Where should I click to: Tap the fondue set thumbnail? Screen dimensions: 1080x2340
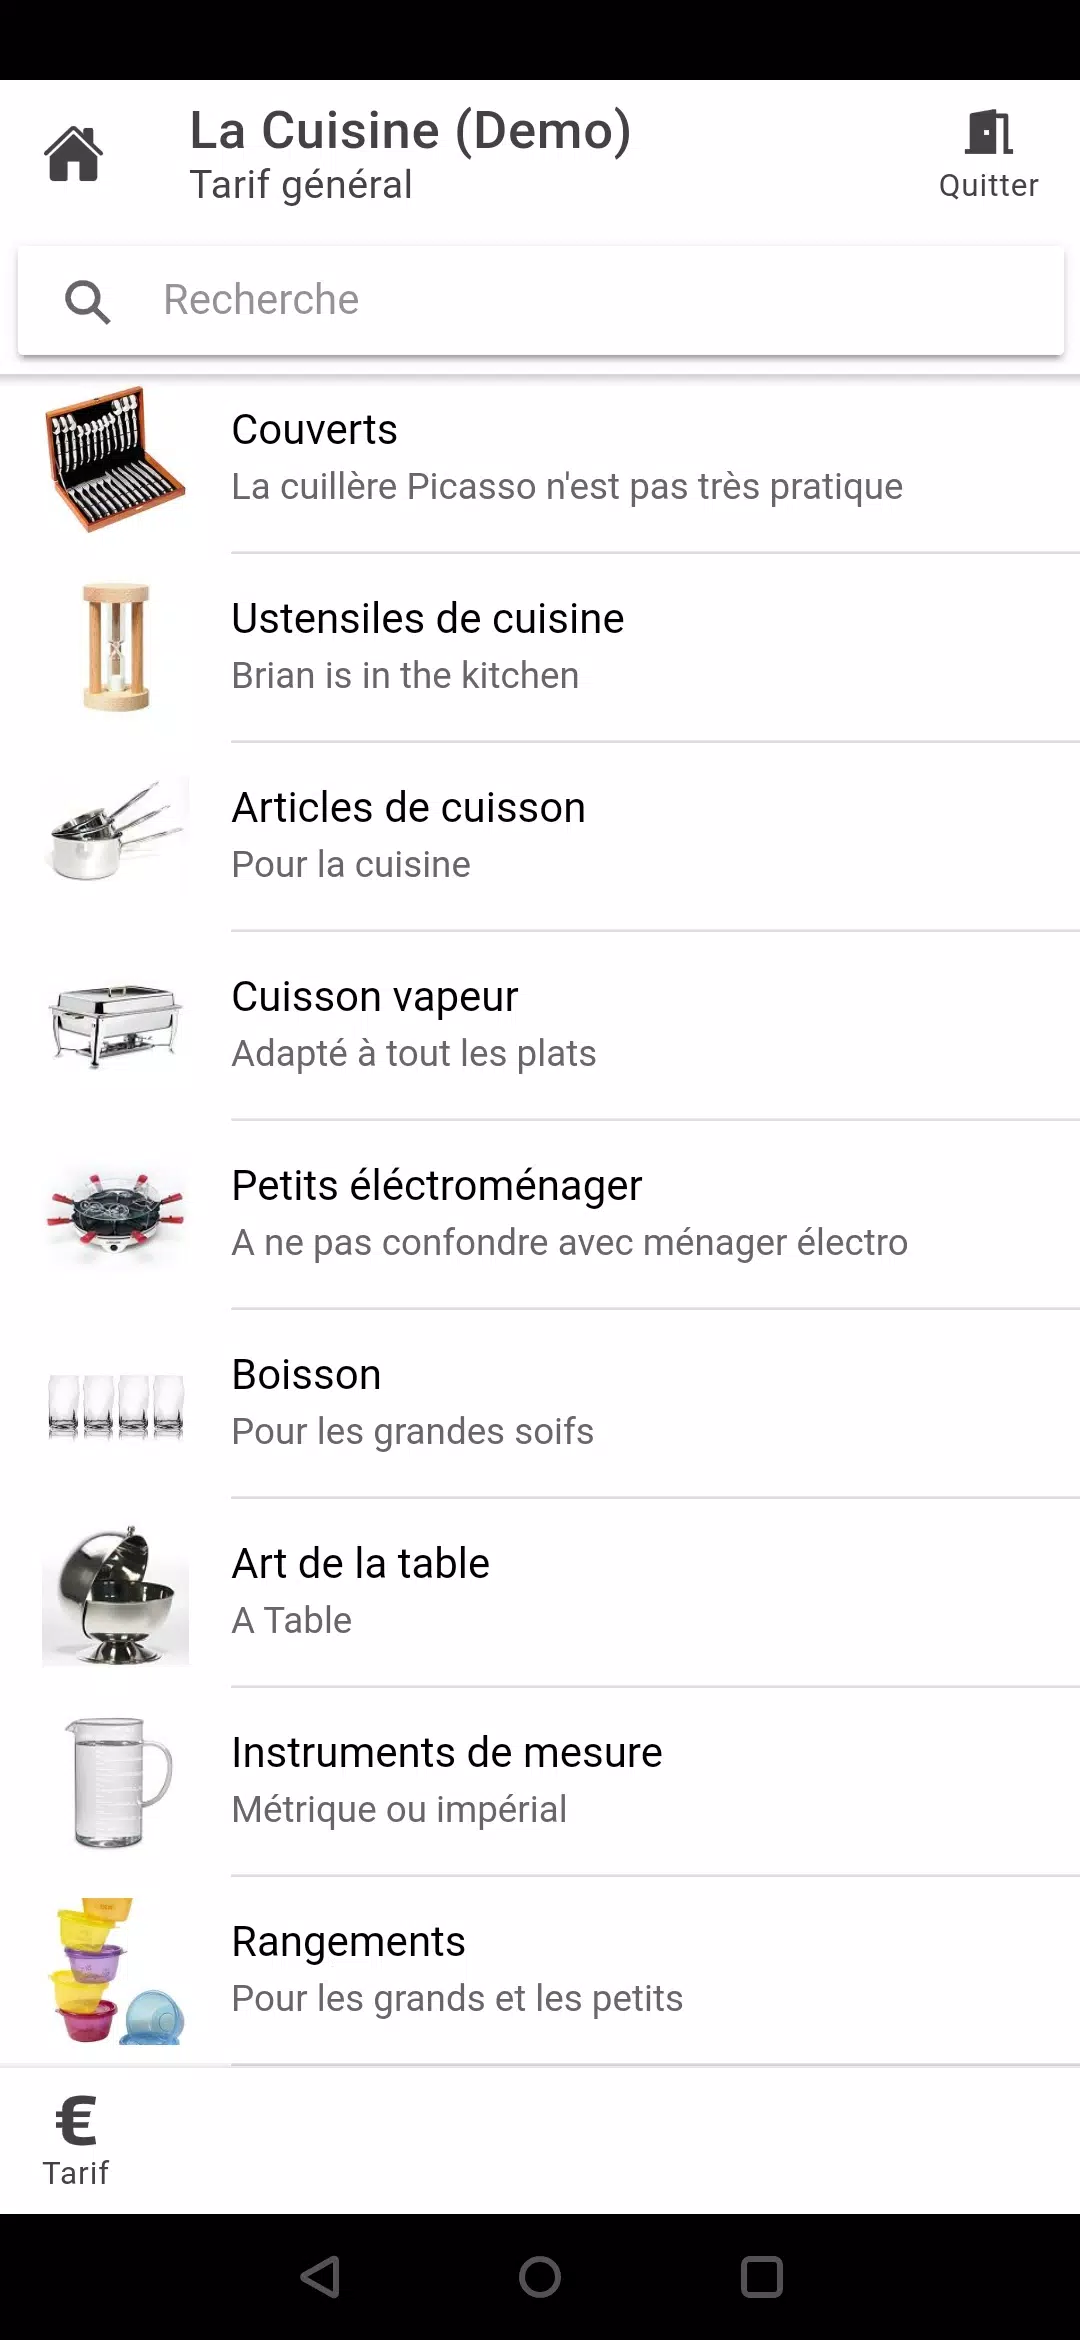point(116,1214)
